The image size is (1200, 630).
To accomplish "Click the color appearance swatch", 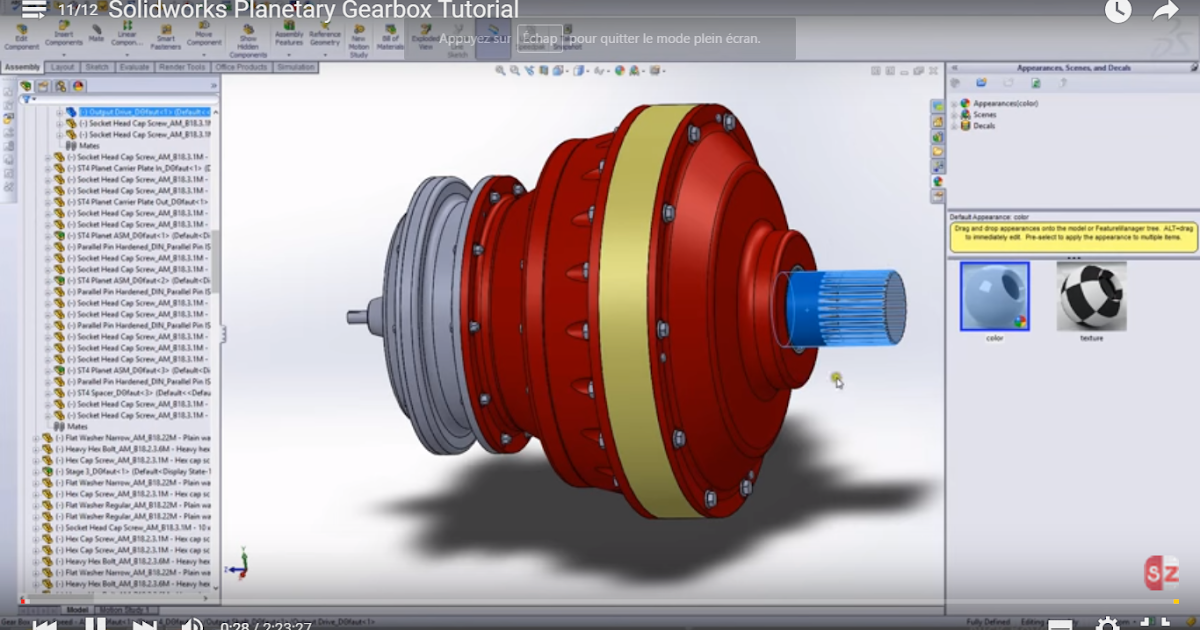I will pyautogui.click(x=995, y=295).
